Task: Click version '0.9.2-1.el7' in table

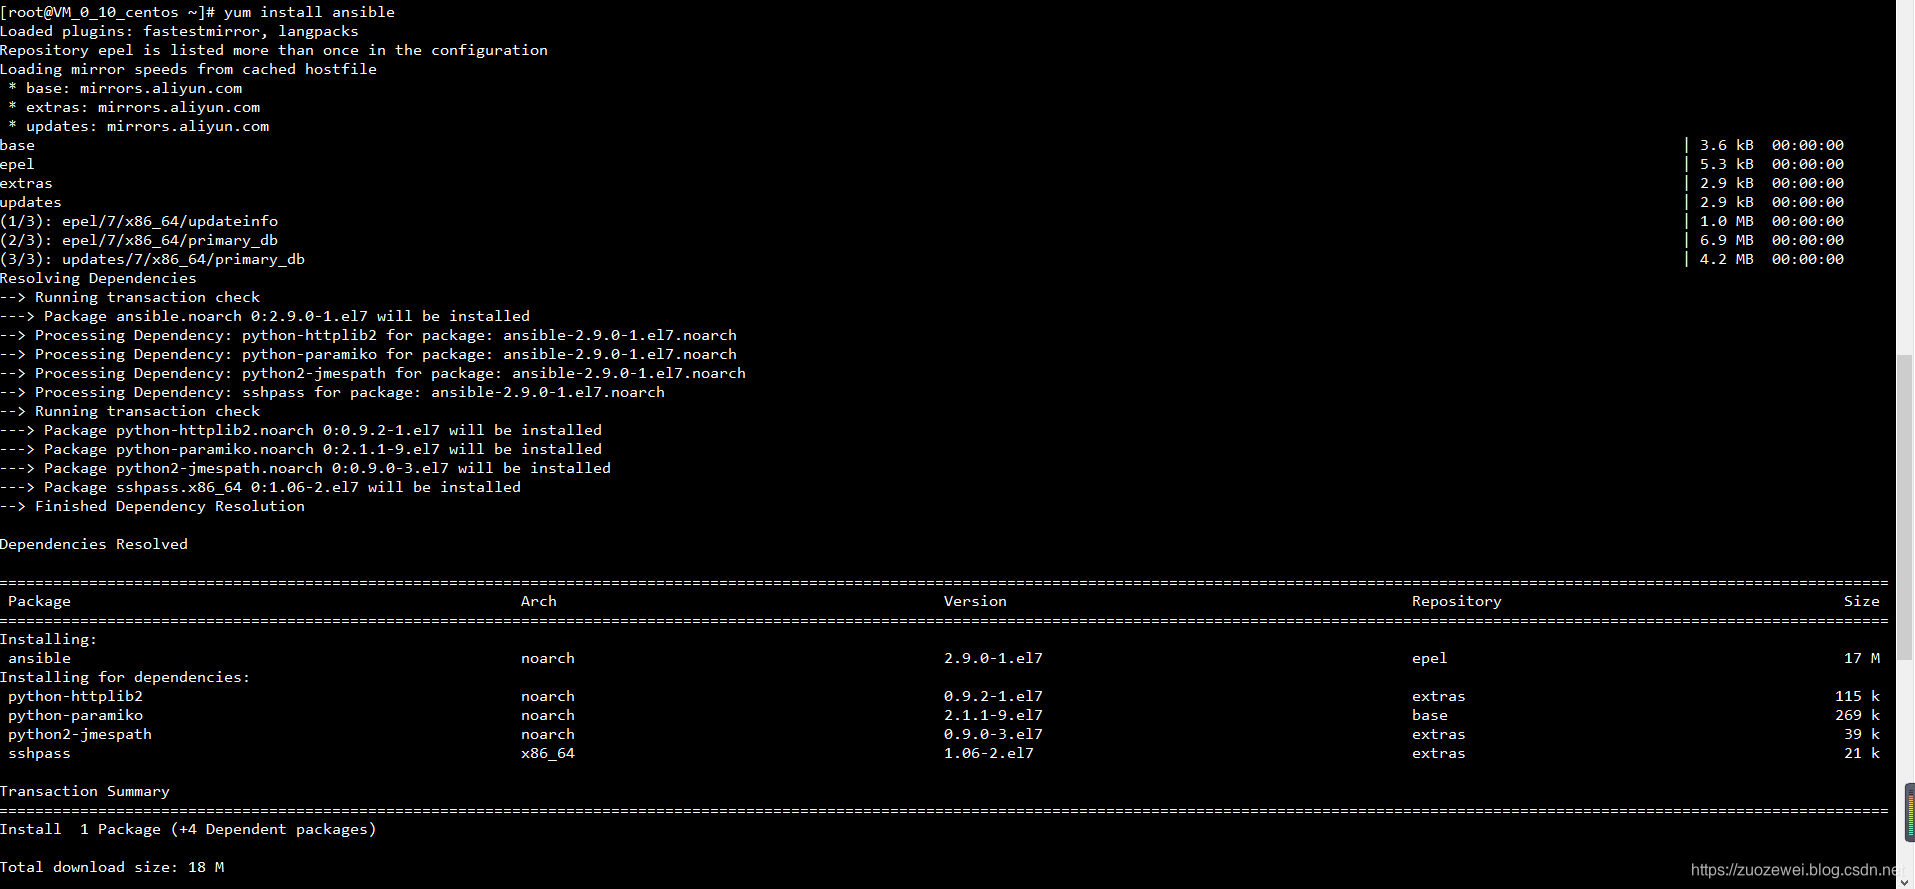Action: [993, 696]
